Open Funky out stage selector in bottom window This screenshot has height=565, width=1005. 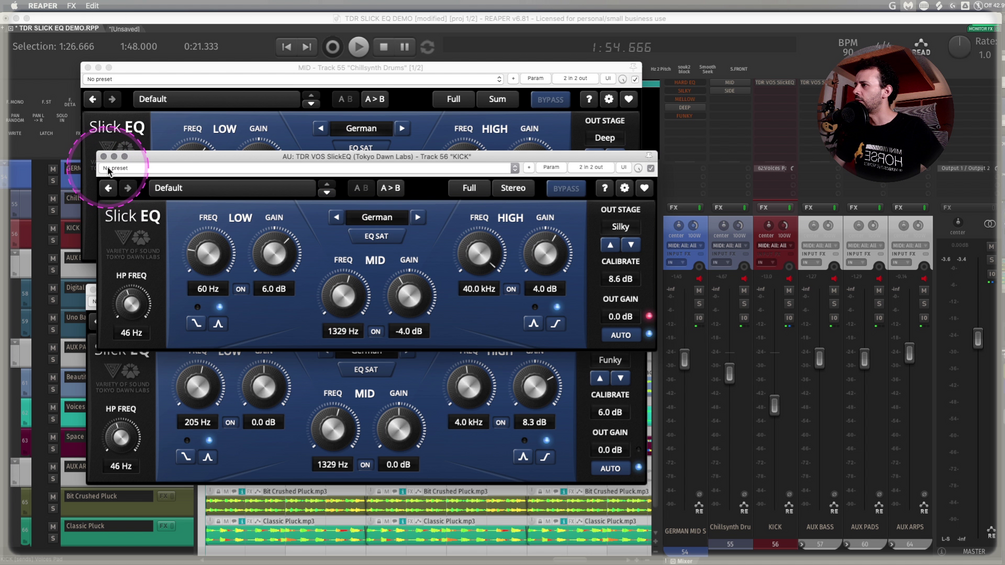(x=610, y=360)
